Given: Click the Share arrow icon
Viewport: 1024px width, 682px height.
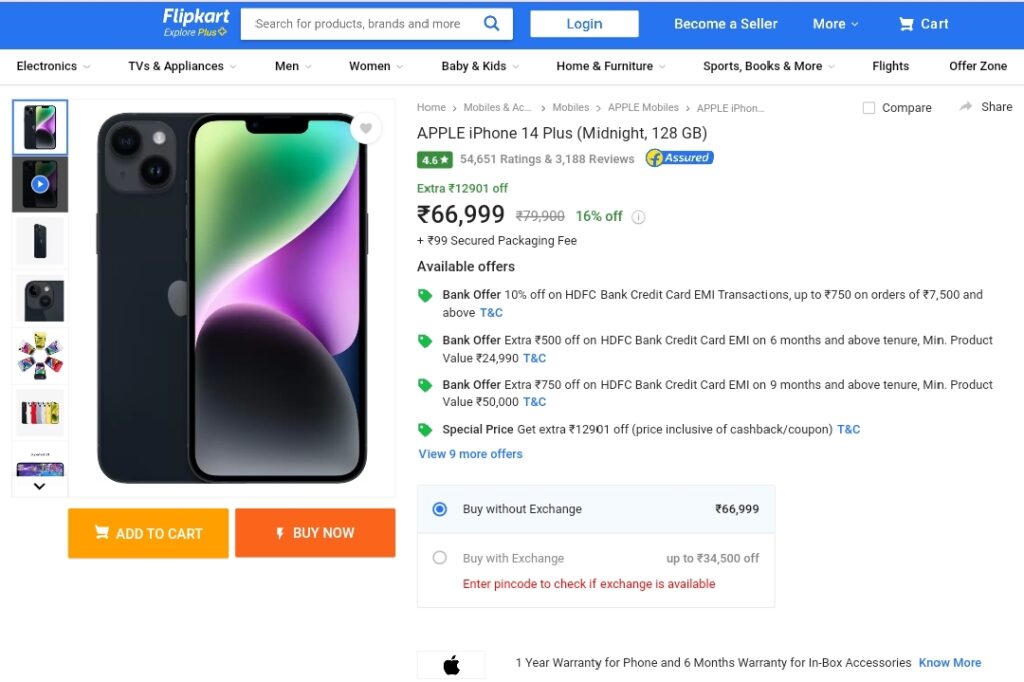Looking at the screenshot, I should pos(965,106).
